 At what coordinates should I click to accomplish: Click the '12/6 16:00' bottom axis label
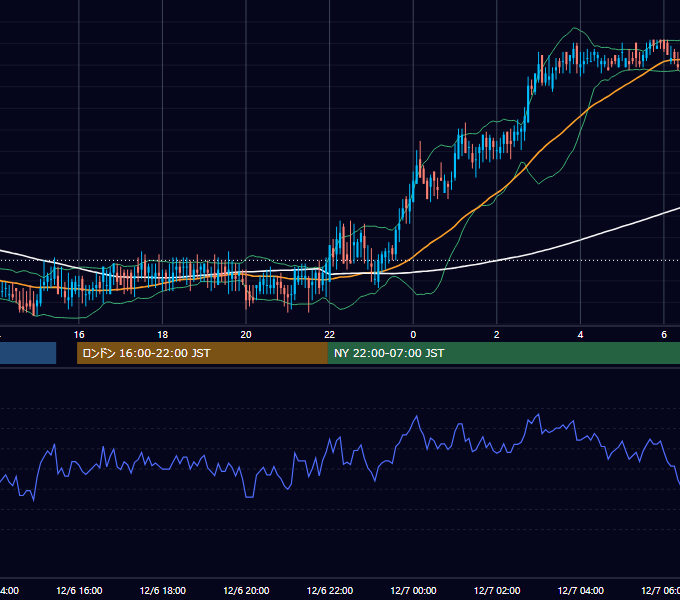[79, 590]
